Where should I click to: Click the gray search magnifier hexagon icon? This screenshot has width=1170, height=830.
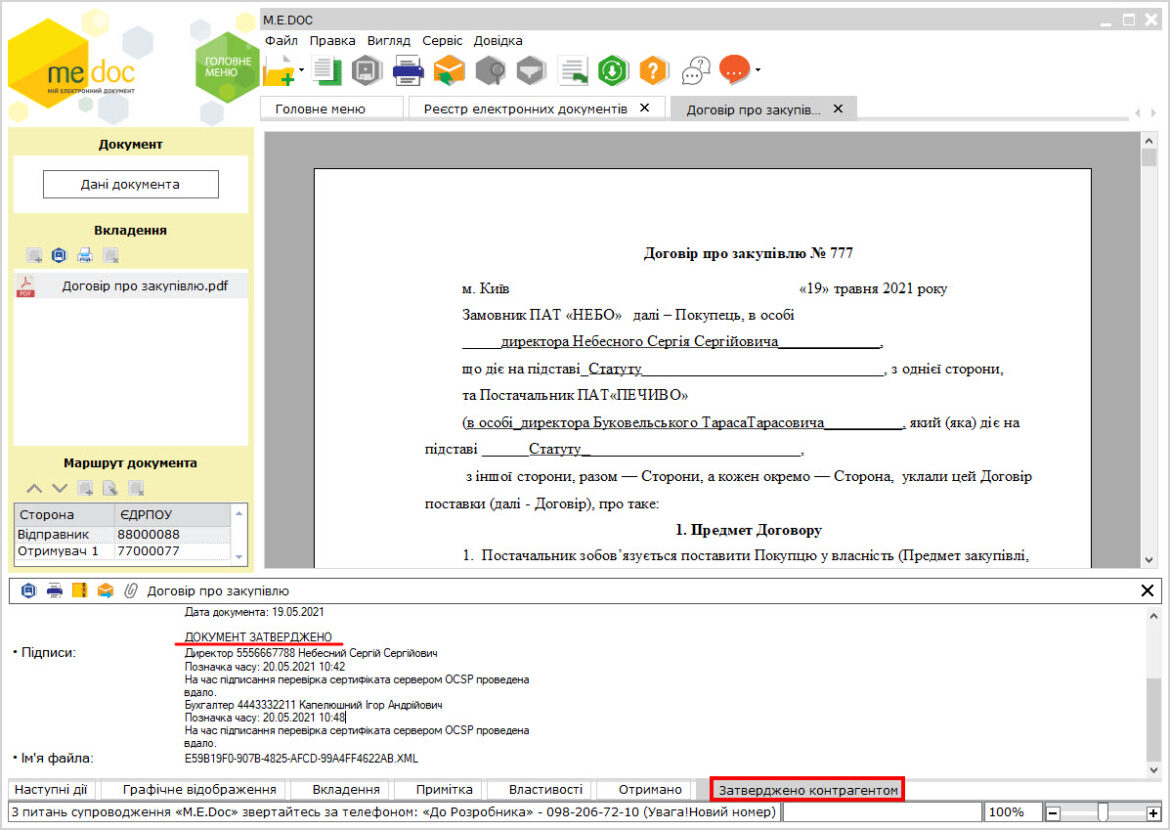point(490,71)
